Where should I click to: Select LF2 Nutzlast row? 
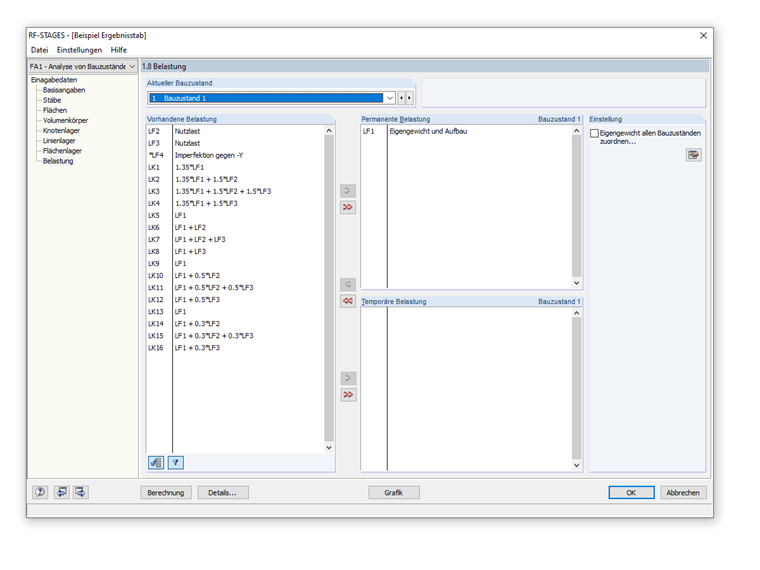(x=235, y=131)
